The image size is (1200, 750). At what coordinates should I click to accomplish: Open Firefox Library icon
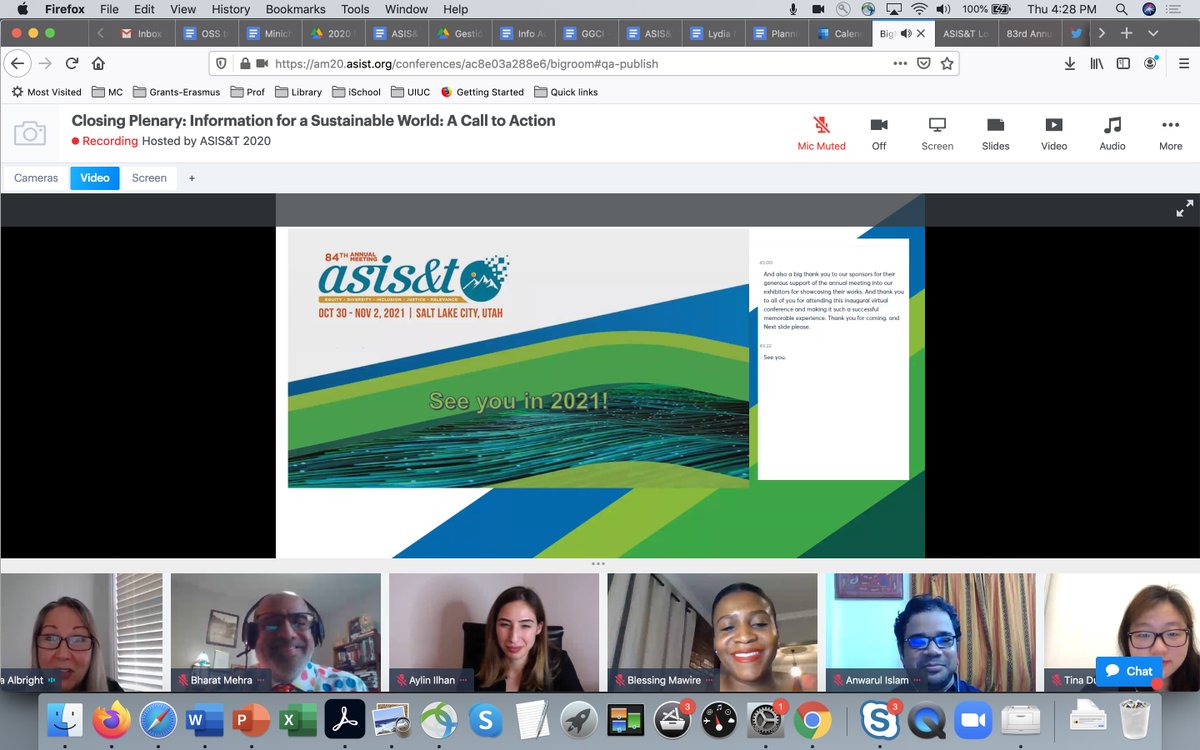click(1097, 63)
